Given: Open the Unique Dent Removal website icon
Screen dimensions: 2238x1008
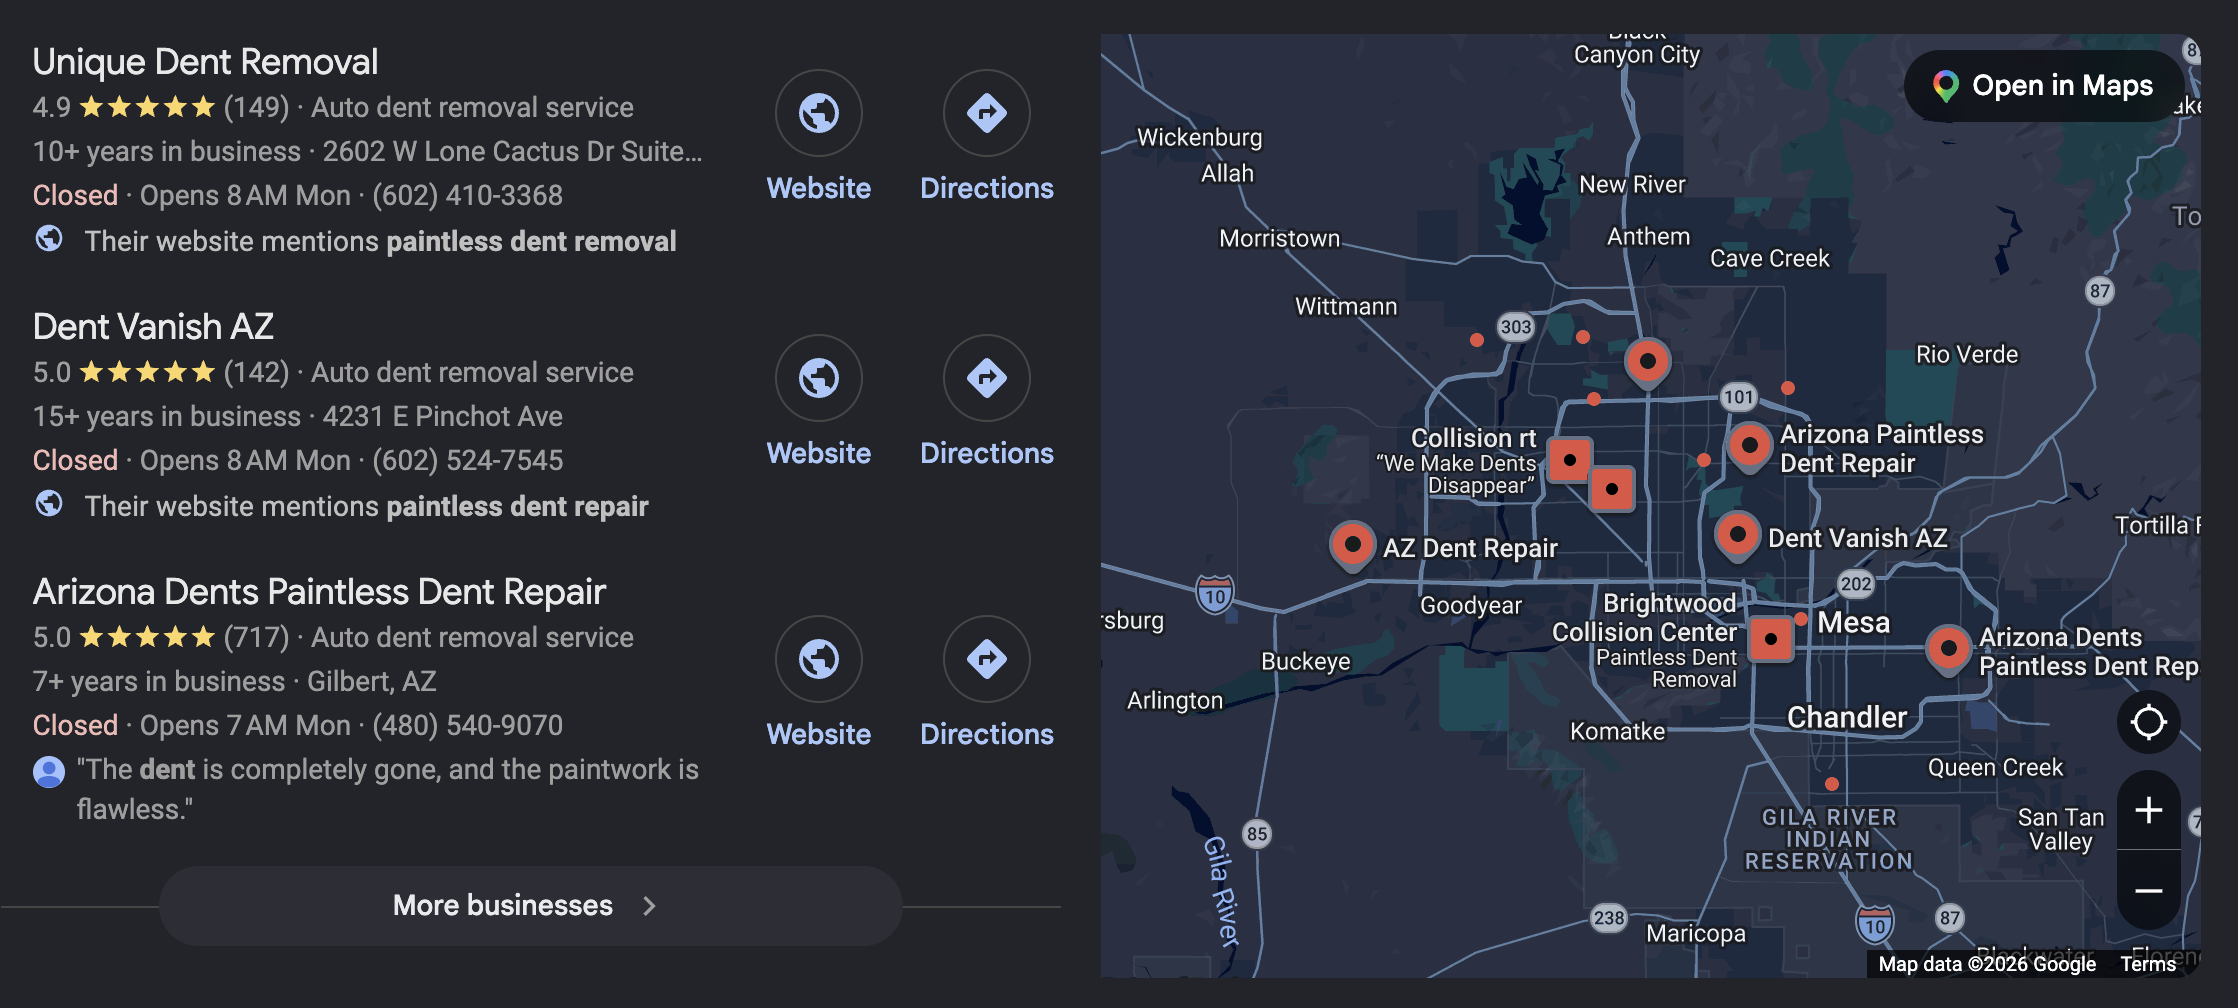Looking at the screenshot, I should pos(819,113).
